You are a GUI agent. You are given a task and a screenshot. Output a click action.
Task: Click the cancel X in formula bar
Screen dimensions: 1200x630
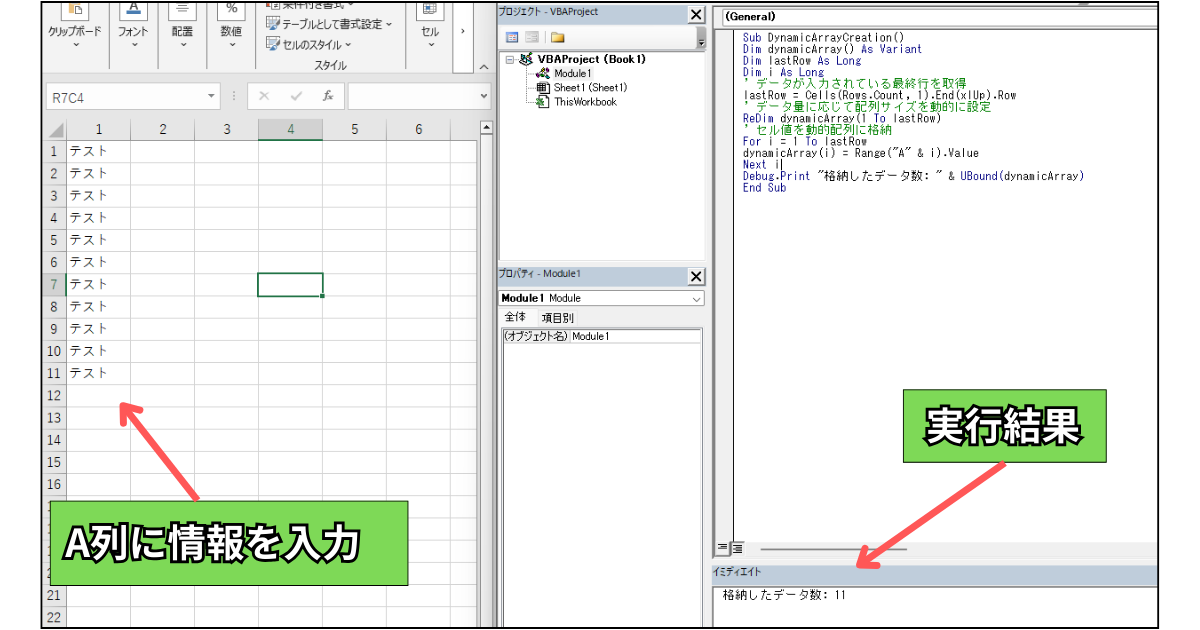(264, 97)
